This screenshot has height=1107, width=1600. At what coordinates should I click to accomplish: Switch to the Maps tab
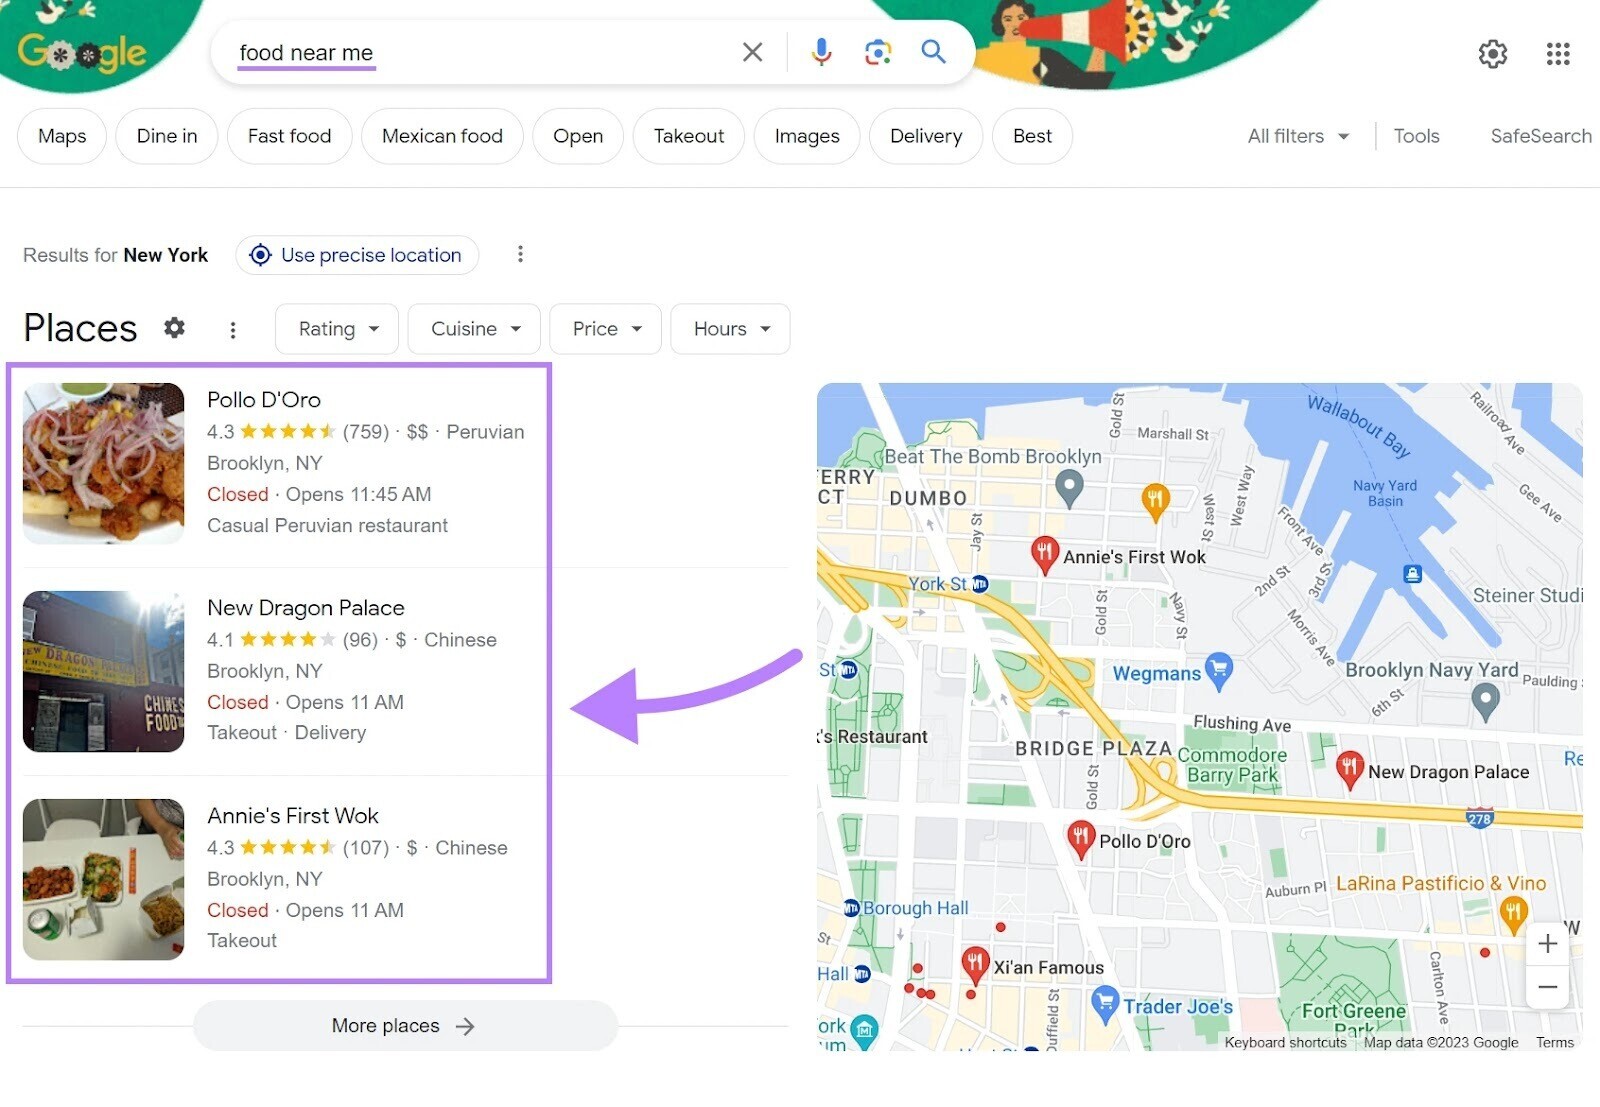[x=62, y=136]
